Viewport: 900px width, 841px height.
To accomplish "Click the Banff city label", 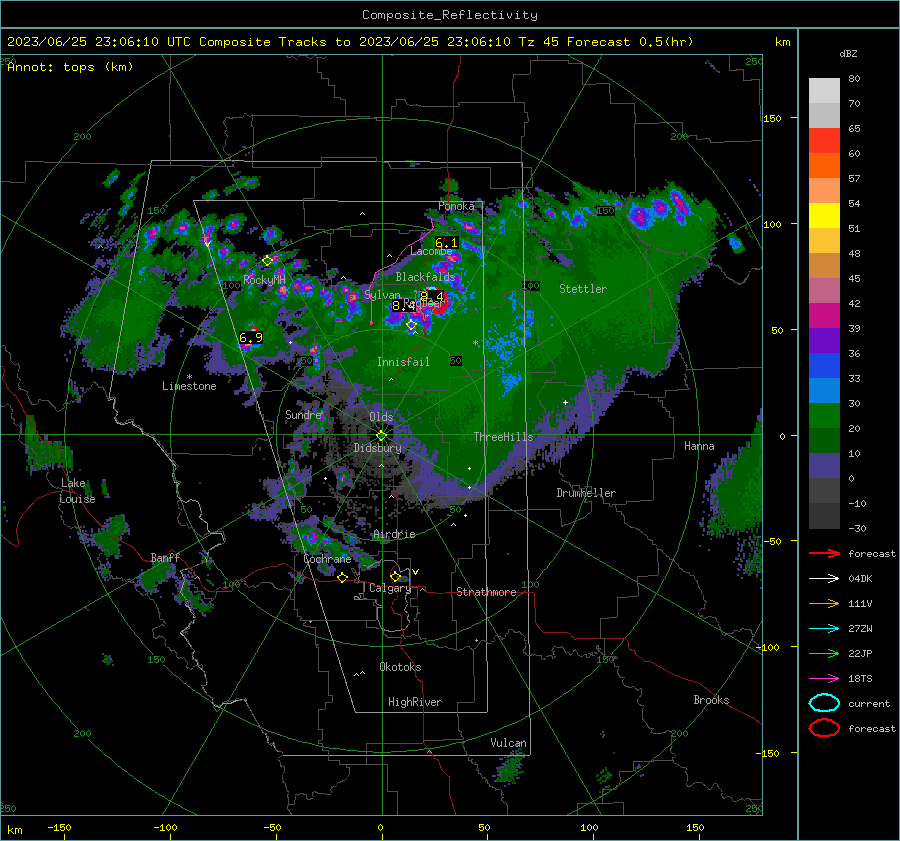I will coord(165,557).
